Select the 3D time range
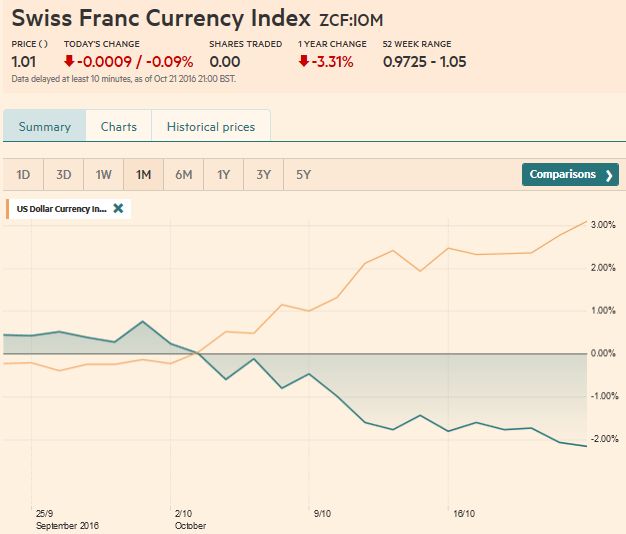Viewport: 626px width, 534px height. point(63,175)
